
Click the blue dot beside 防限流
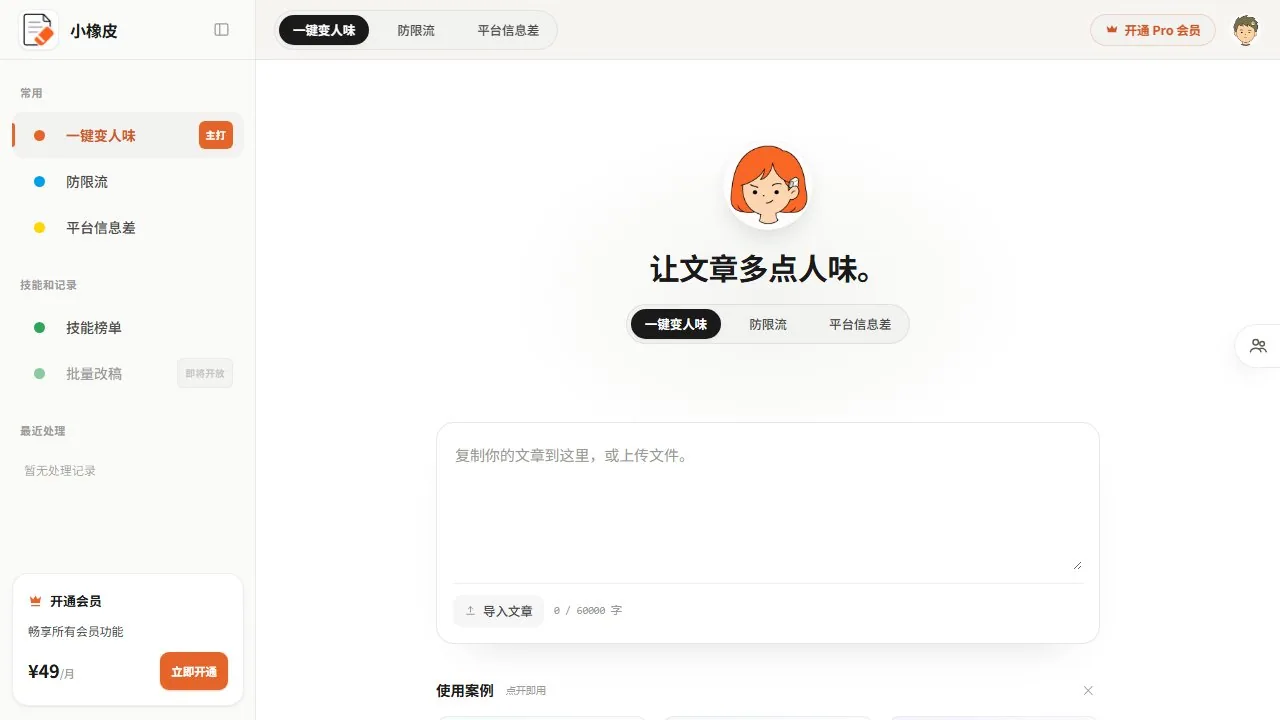click(40, 182)
